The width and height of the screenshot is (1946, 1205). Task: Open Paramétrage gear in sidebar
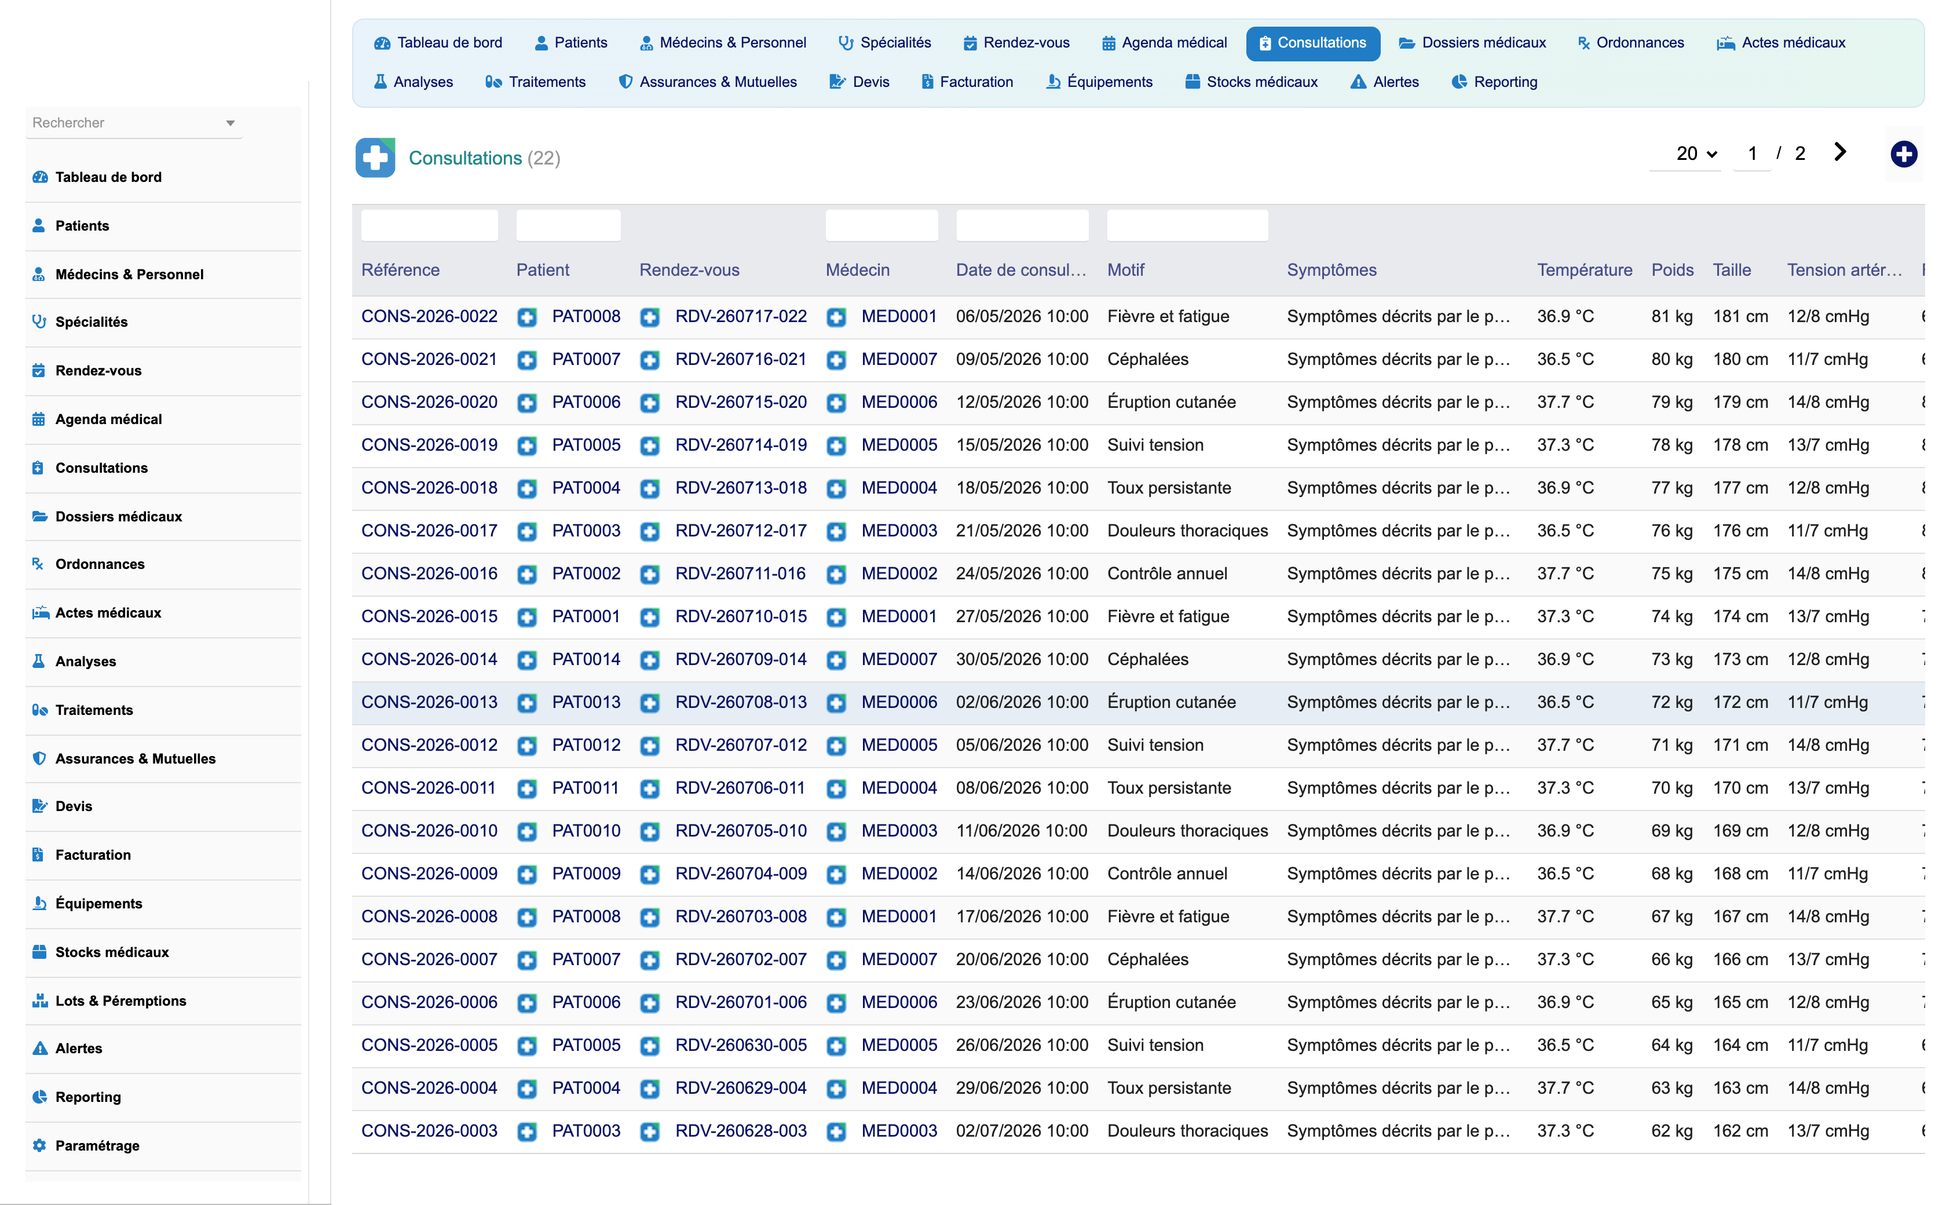coord(39,1146)
